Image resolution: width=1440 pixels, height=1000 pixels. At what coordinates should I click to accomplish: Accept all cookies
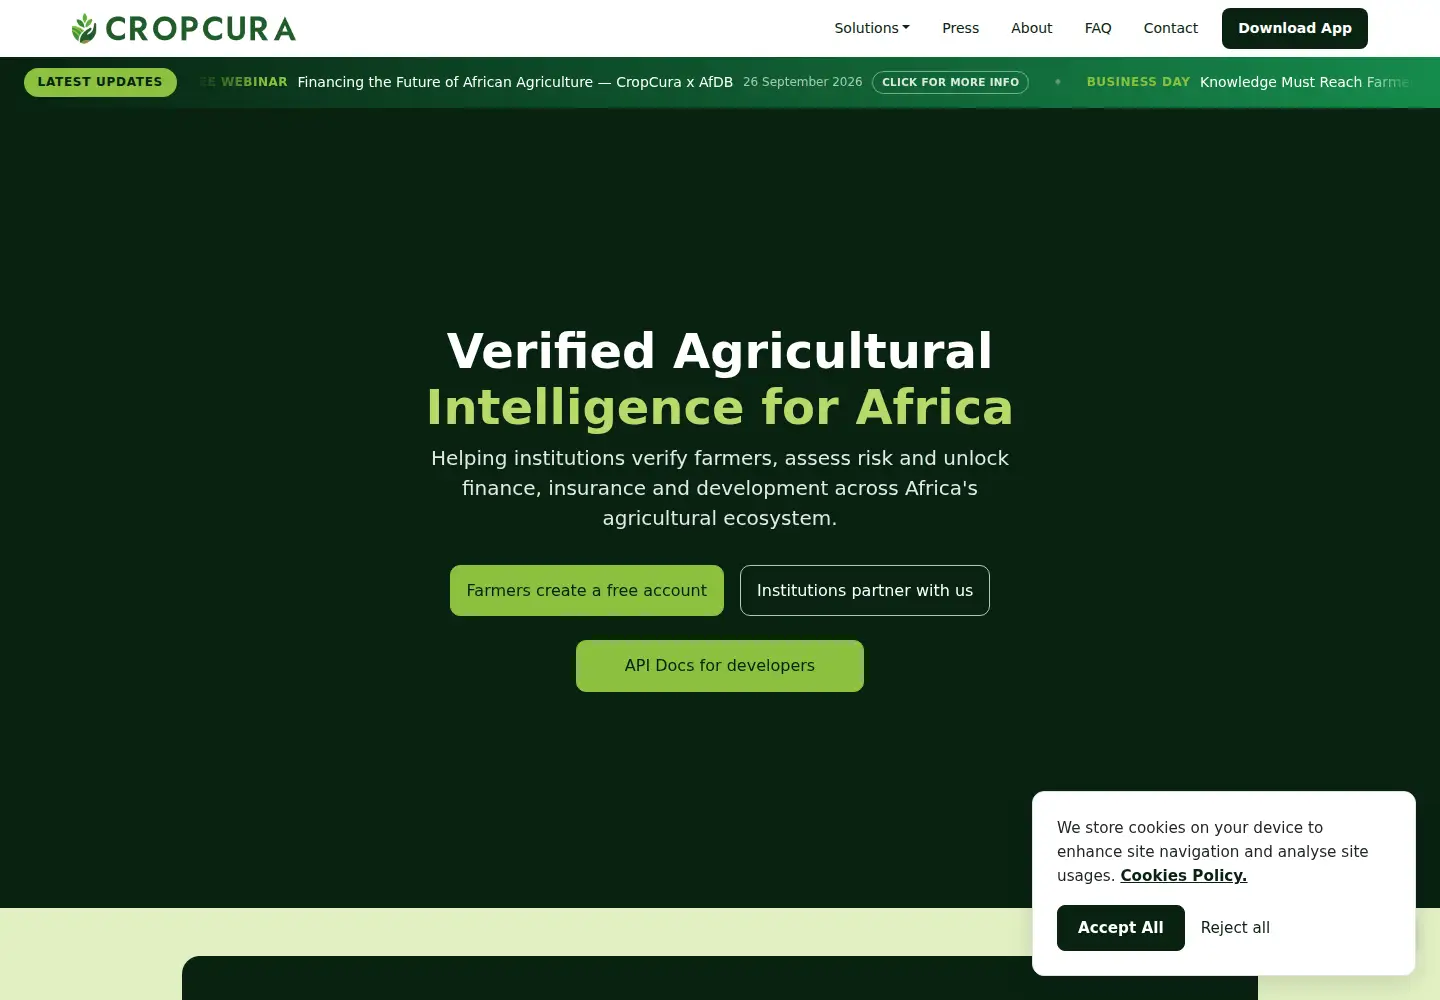1120,928
